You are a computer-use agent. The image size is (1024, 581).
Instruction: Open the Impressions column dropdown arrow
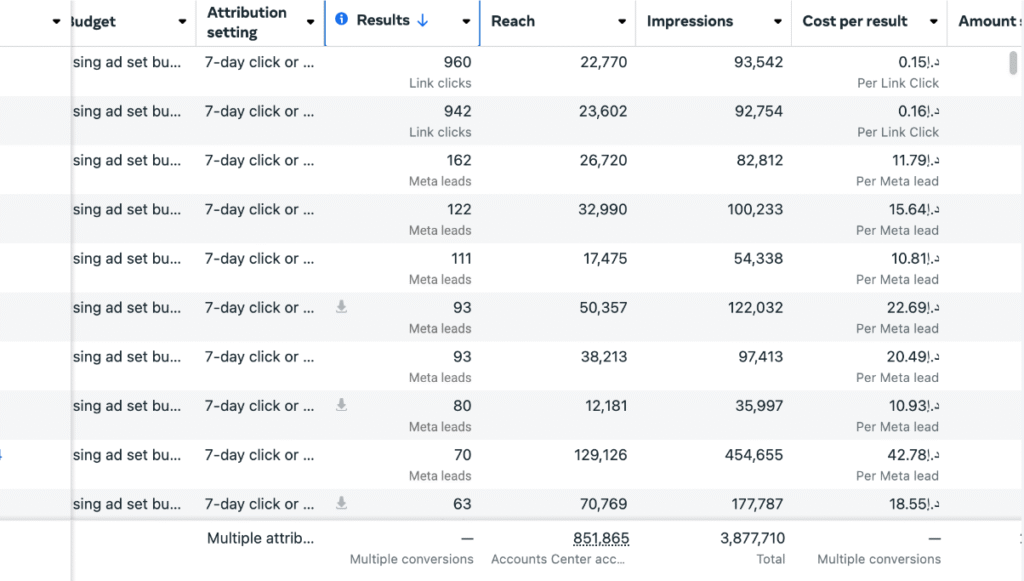click(778, 22)
